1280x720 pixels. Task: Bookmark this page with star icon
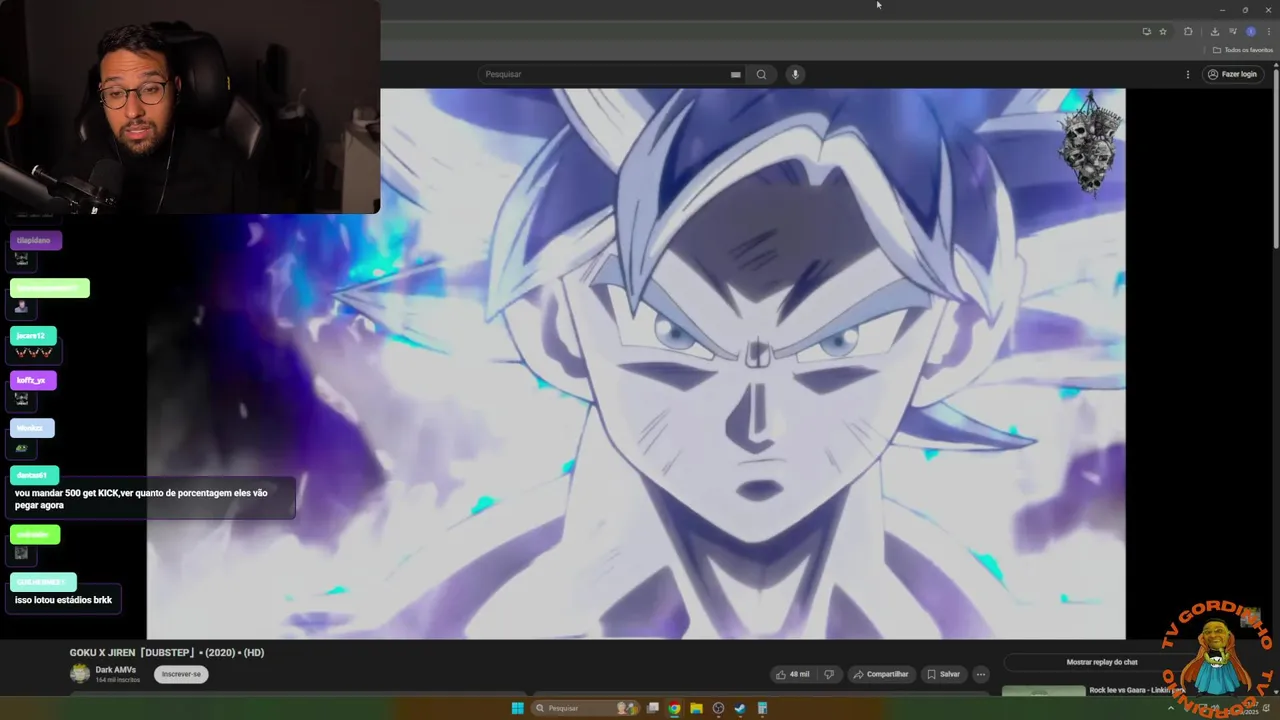[1163, 31]
